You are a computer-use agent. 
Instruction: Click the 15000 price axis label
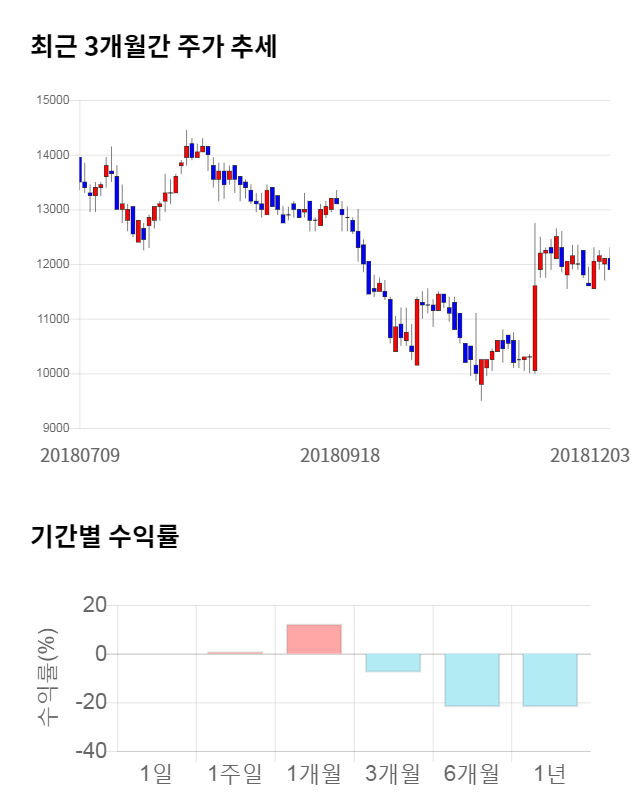coord(52,100)
